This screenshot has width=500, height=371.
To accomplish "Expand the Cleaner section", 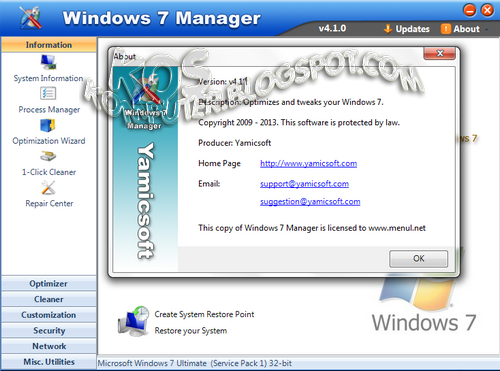I will (49, 299).
